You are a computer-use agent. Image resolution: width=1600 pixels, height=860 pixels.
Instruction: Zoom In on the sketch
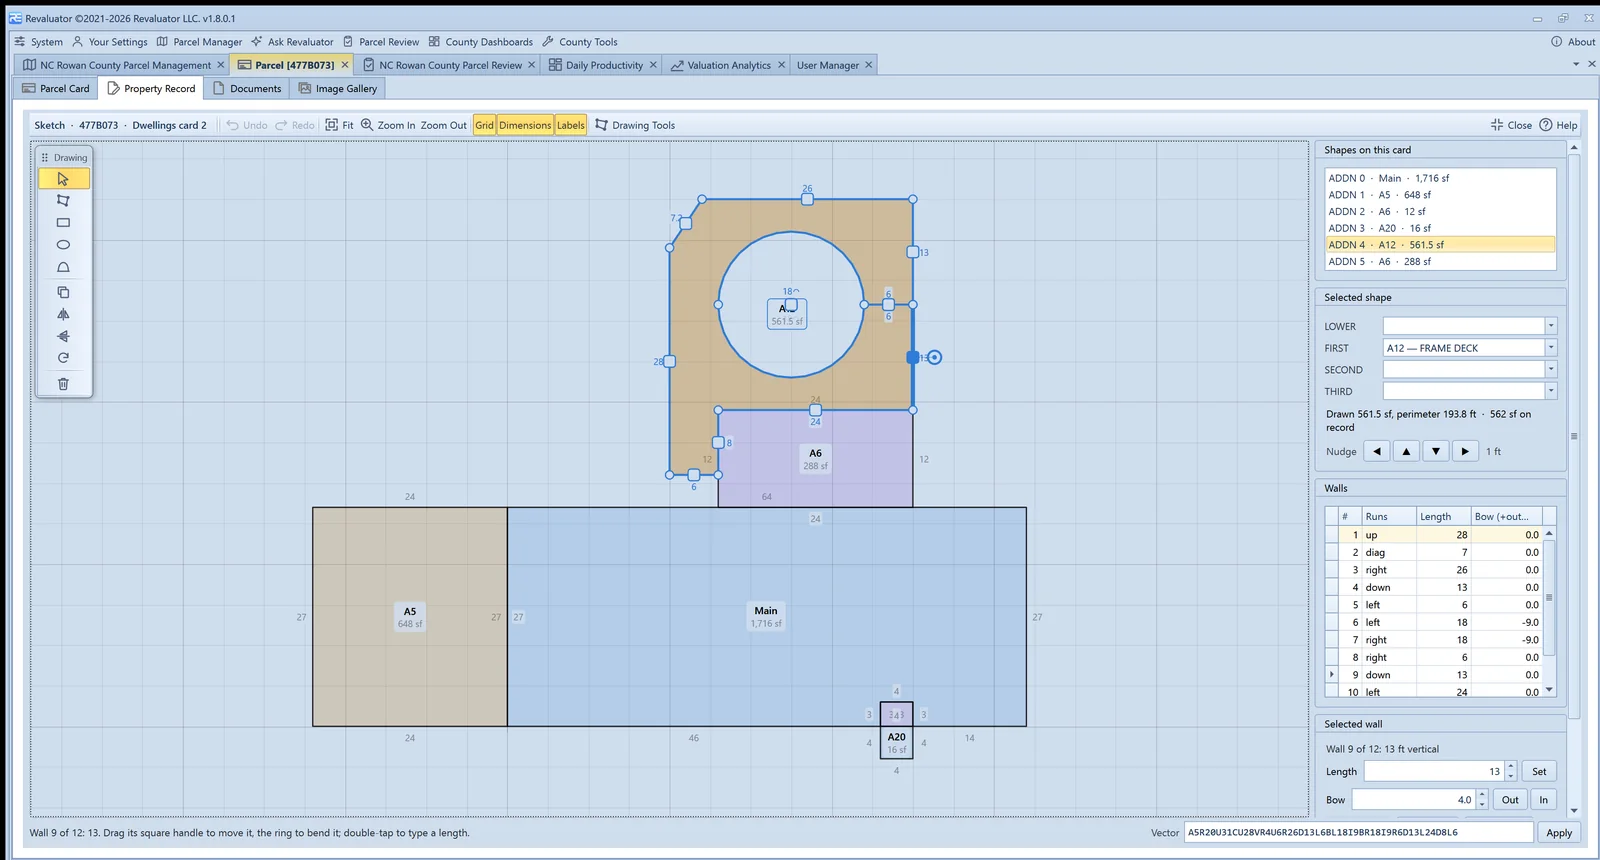(x=388, y=125)
